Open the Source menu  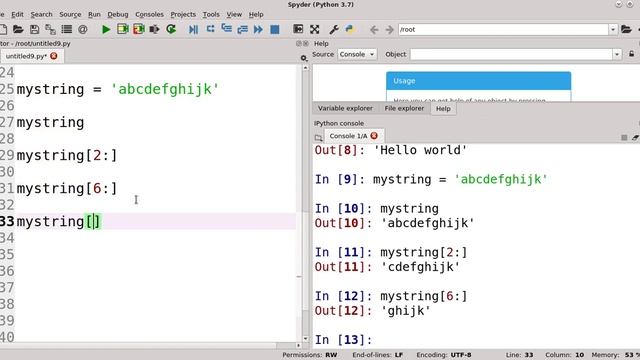pos(70,14)
